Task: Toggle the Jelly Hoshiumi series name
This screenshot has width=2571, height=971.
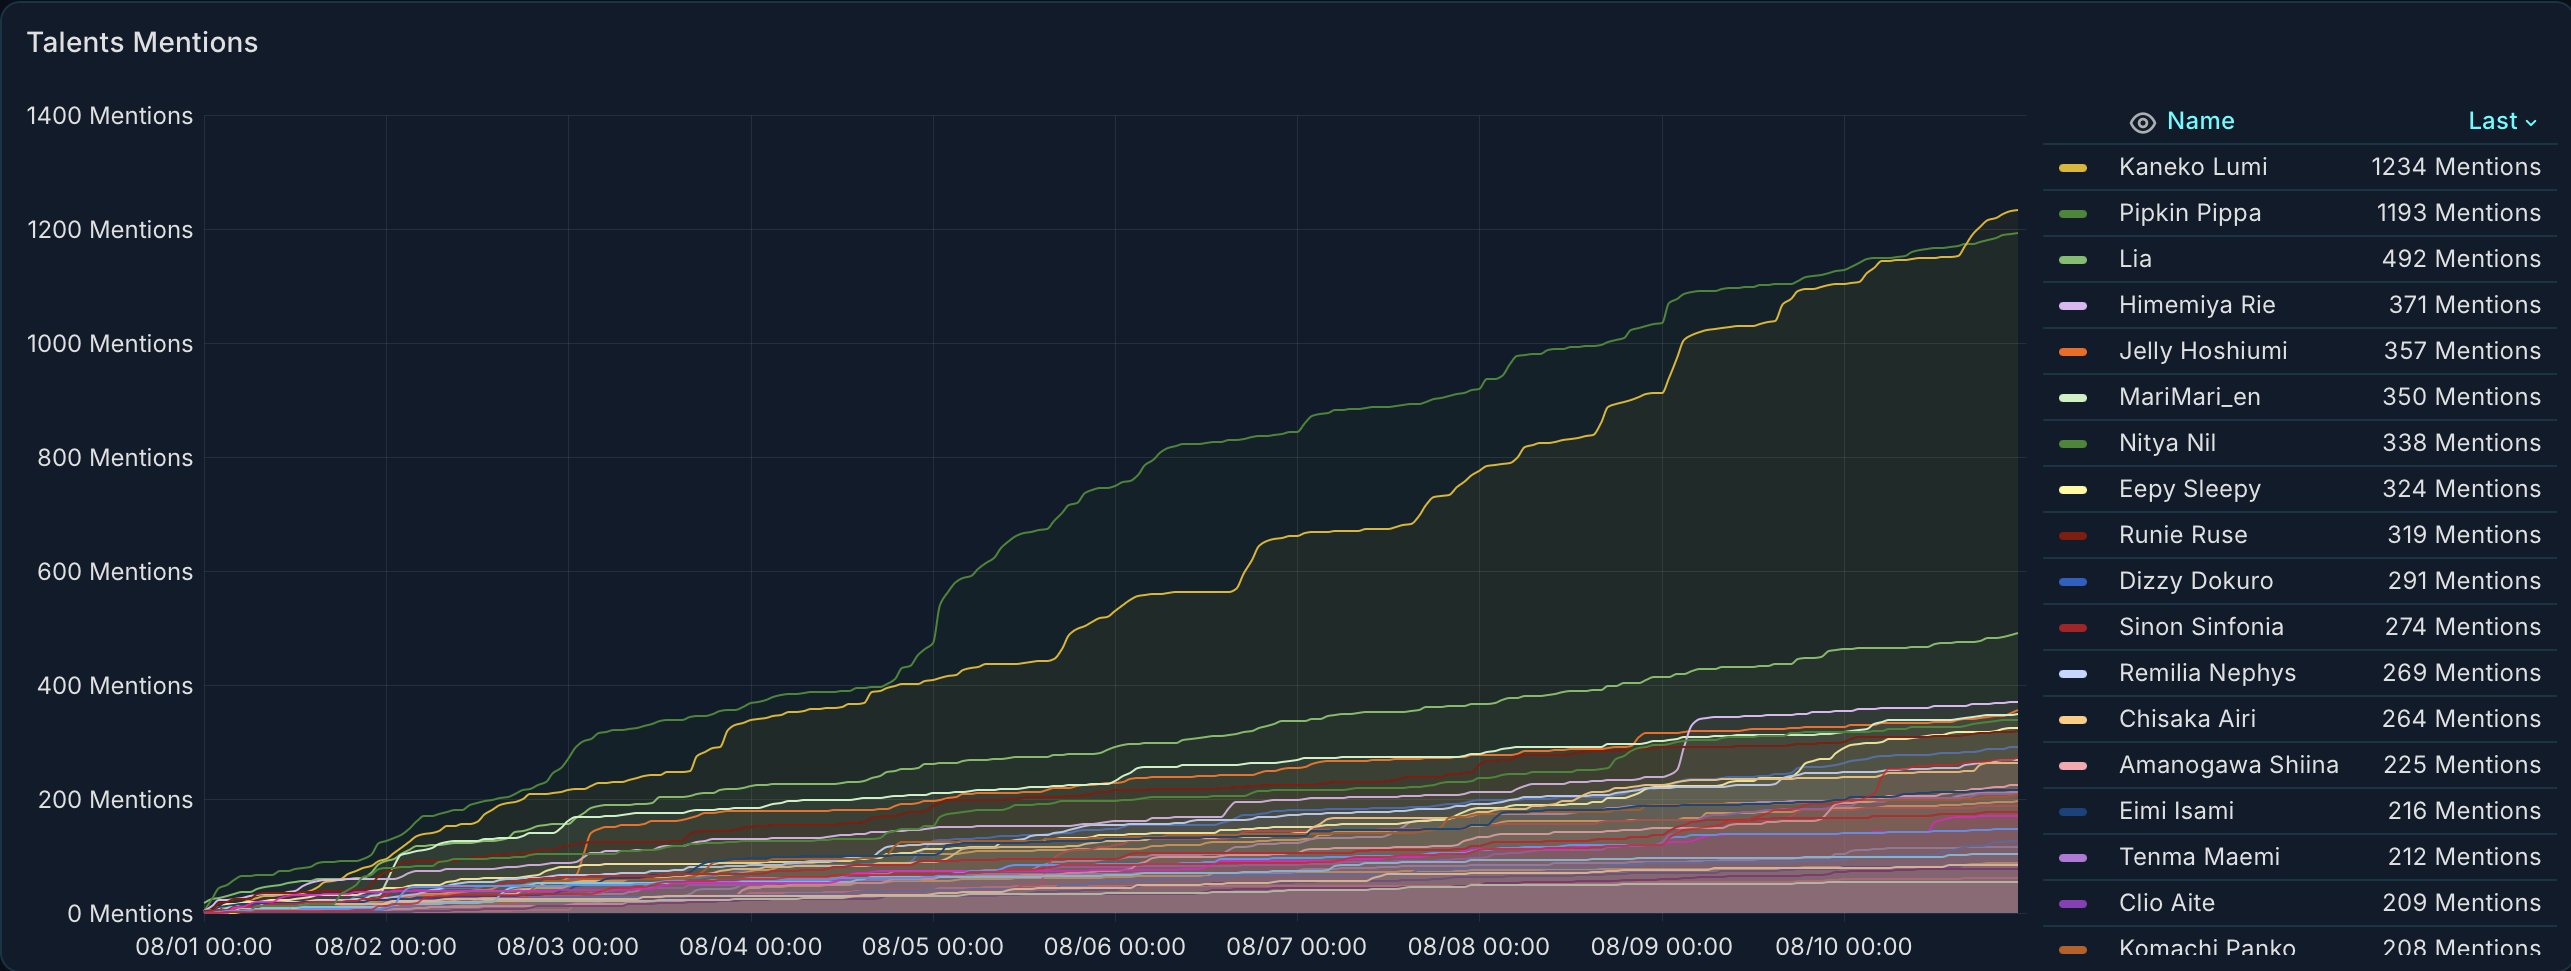Action: click(2203, 351)
